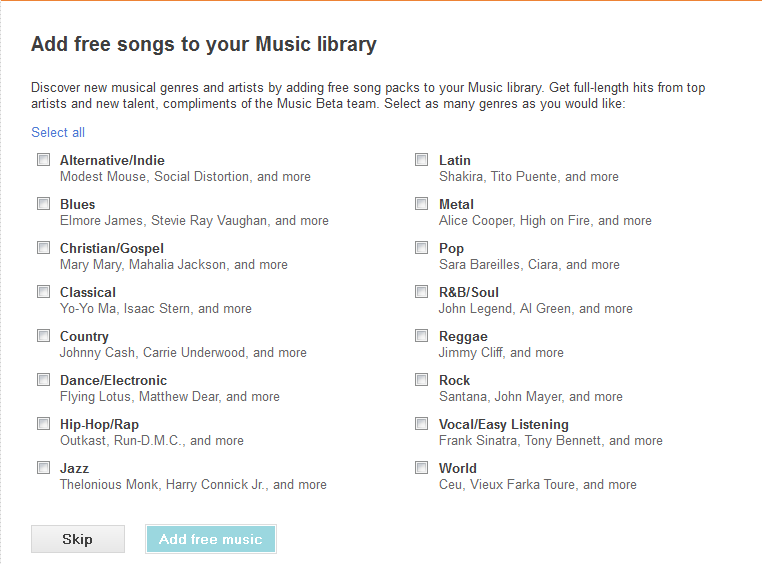Check the Alternative/Indie genre checkbox
762x564 pixels.
[43, 160]
